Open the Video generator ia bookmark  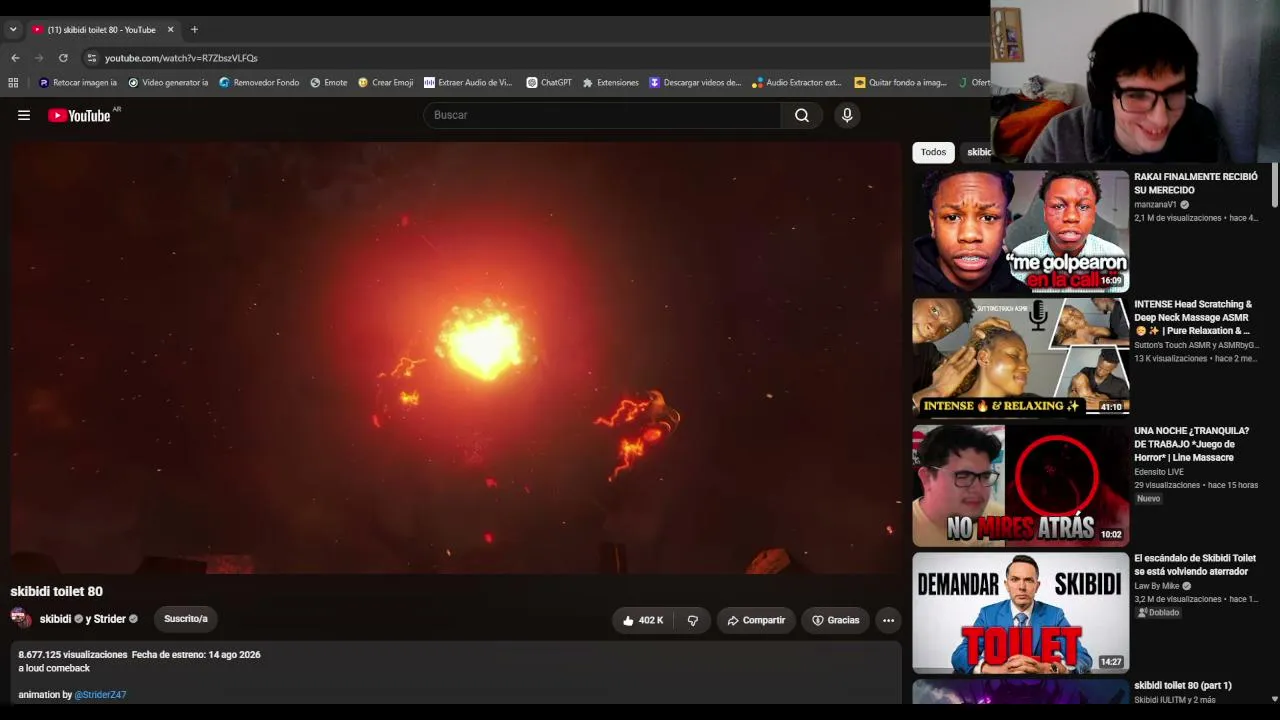tap(168, 83)
